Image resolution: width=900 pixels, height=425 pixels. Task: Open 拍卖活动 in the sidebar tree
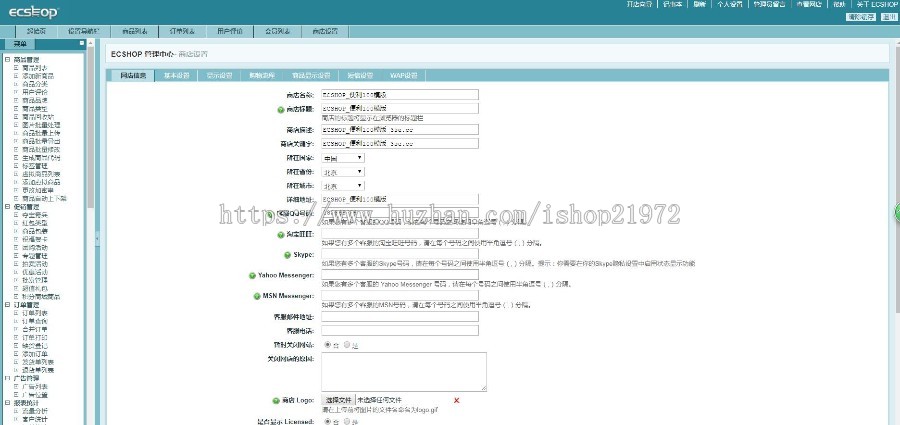coord(34,264)
